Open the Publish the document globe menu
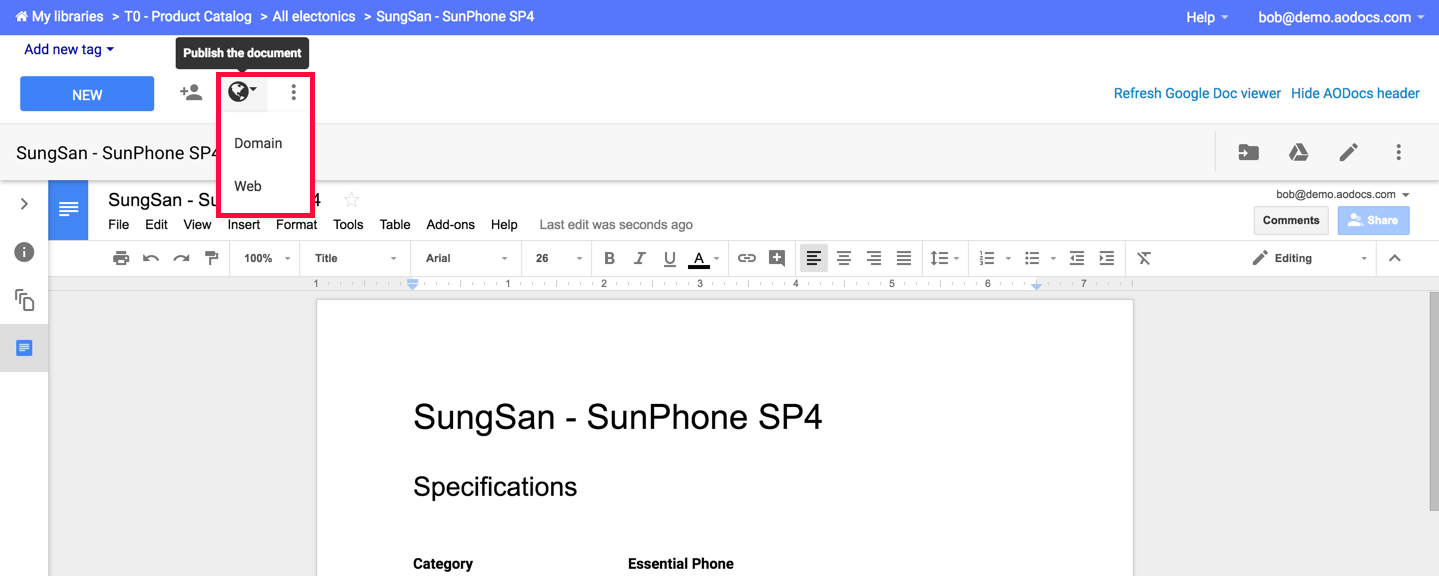 pyautogui.click(x=242, y=92)
